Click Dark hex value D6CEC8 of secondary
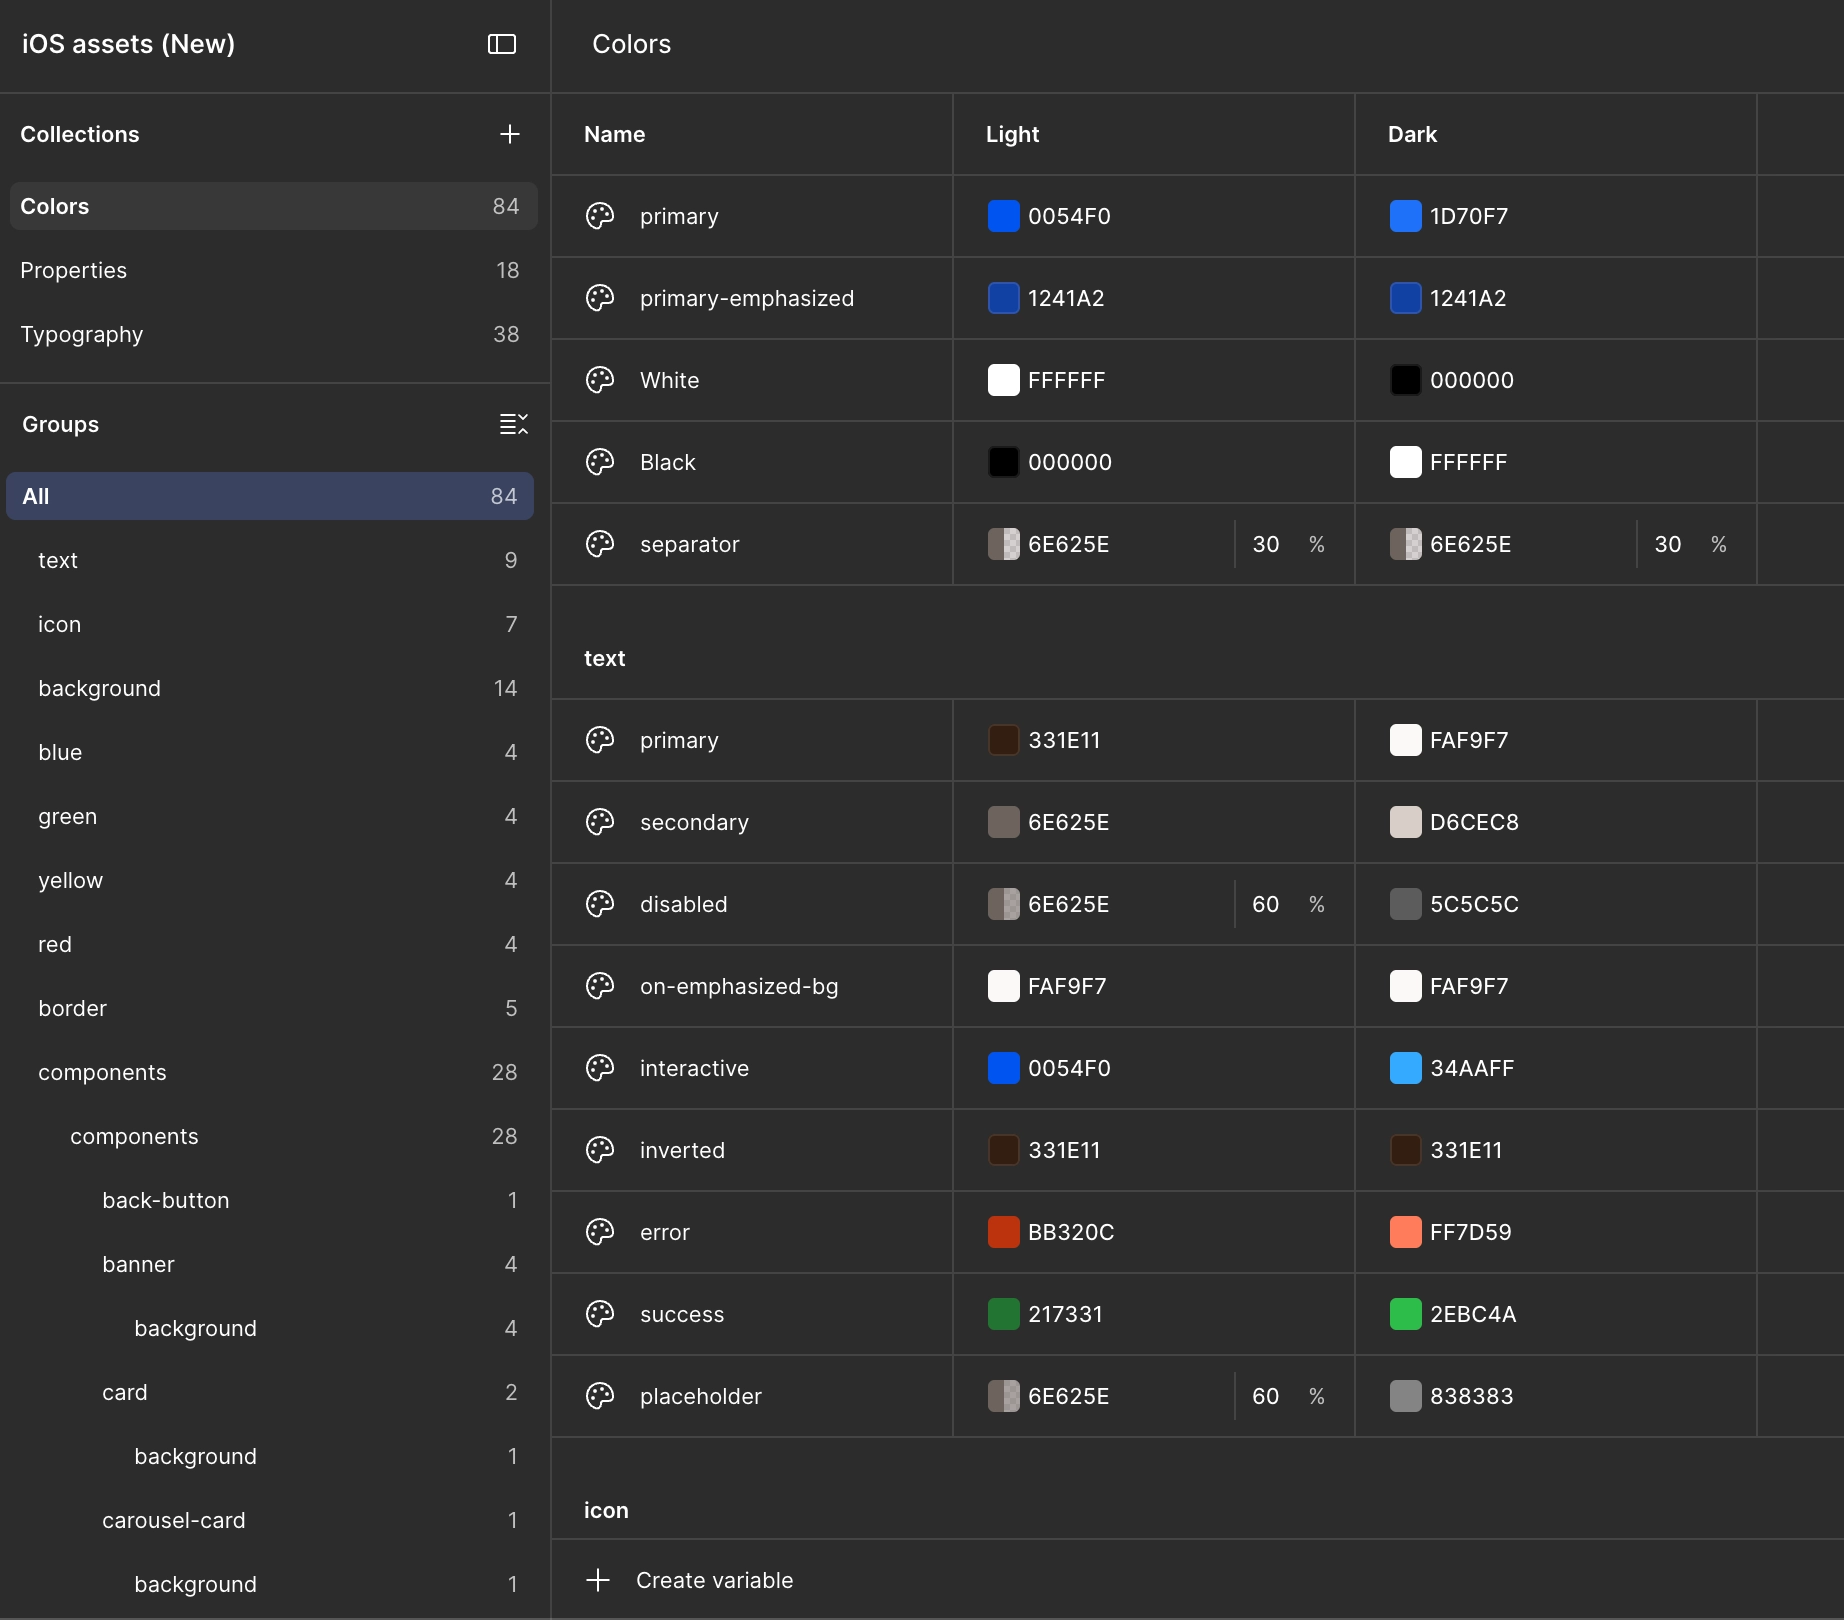Image resolution: width=1844 pixels, height=1620 pixels. pyautogui.click(x=1474, y=822)
